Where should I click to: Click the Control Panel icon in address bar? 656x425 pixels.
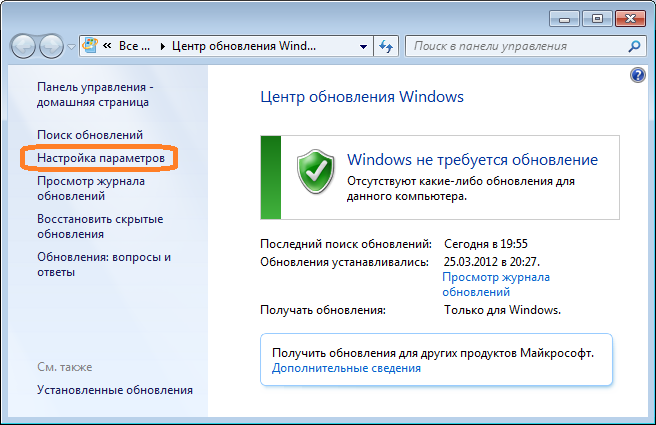(90, 45)
